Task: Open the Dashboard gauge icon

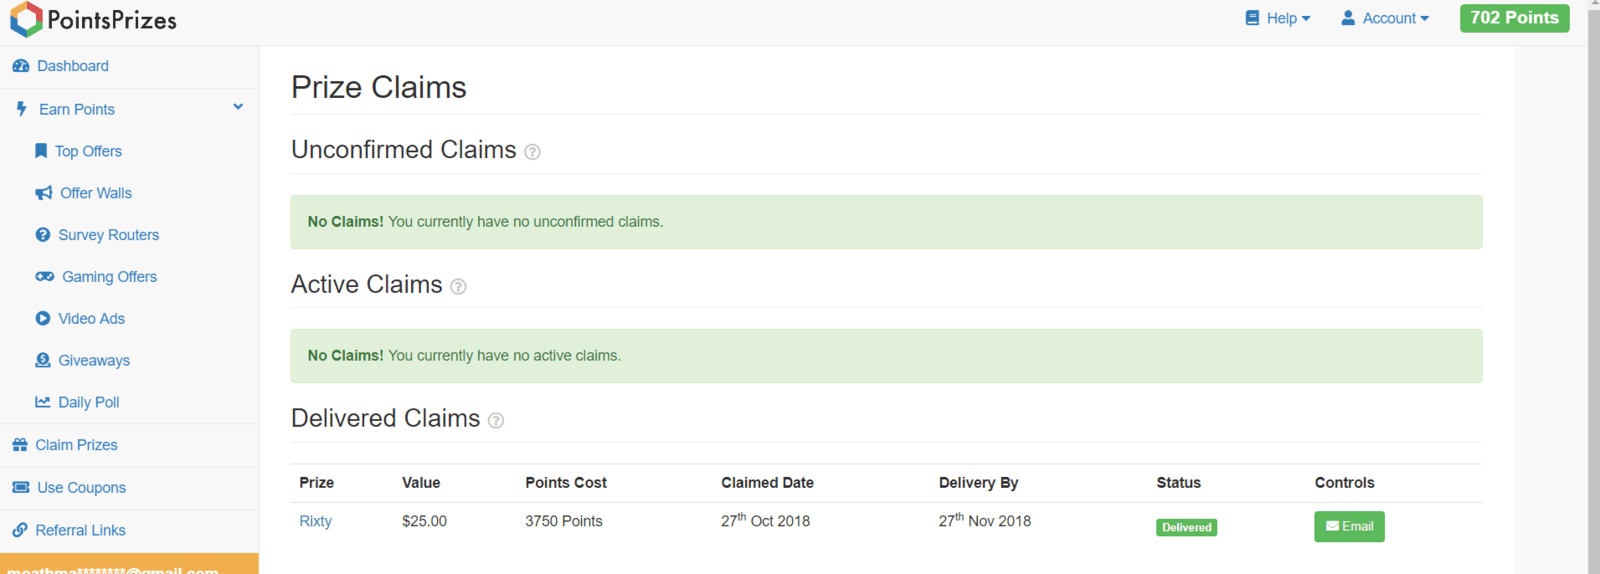Action: tap(20, 66)
